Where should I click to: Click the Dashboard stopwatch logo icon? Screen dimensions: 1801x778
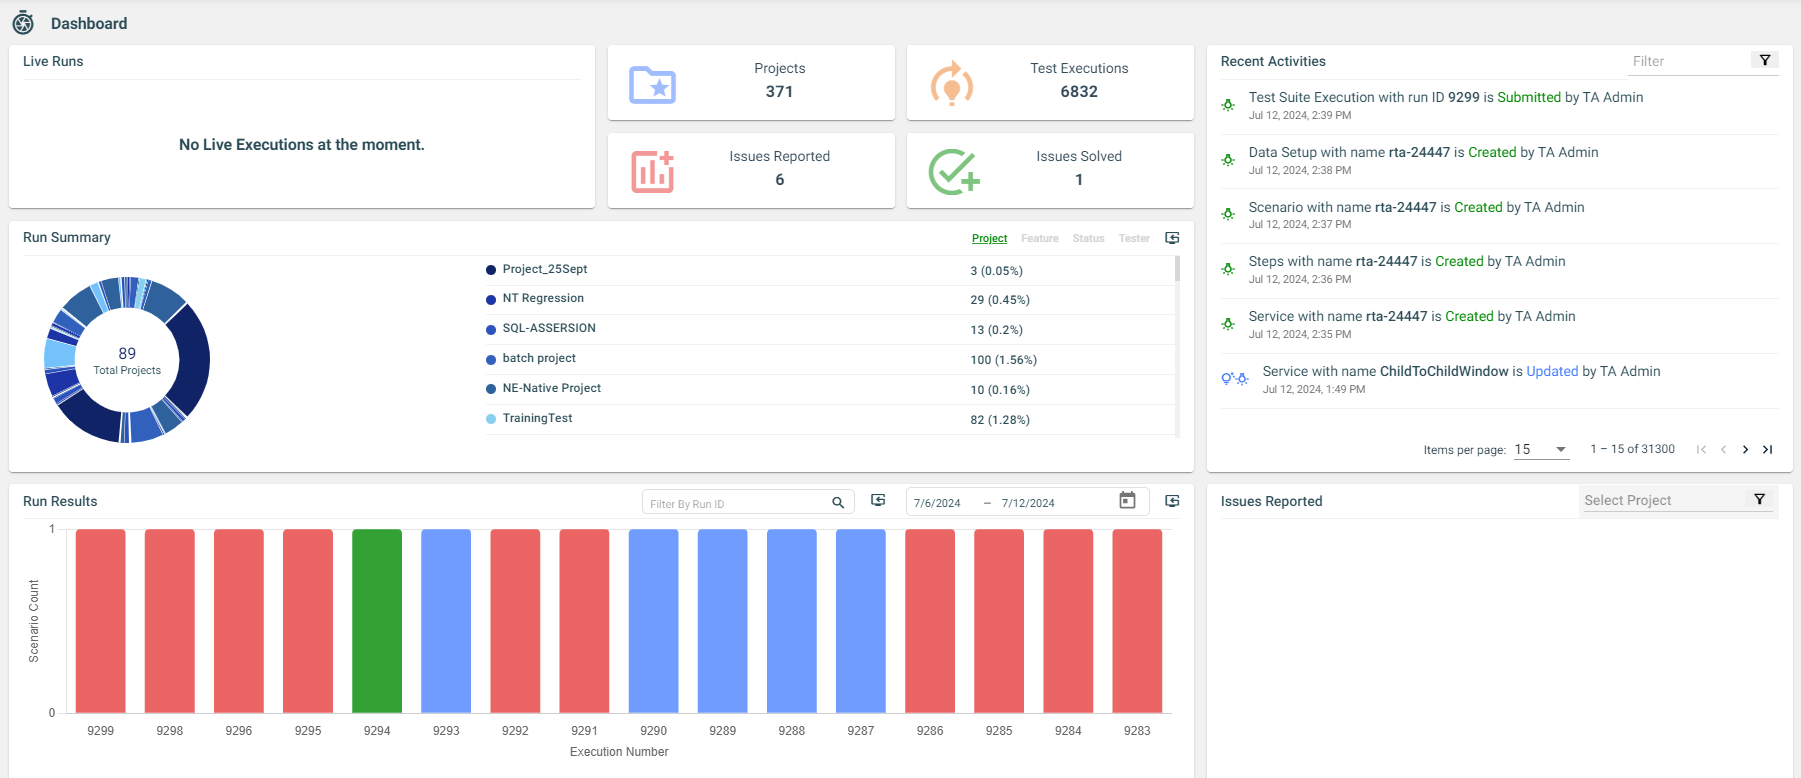[x=23, y=23]
